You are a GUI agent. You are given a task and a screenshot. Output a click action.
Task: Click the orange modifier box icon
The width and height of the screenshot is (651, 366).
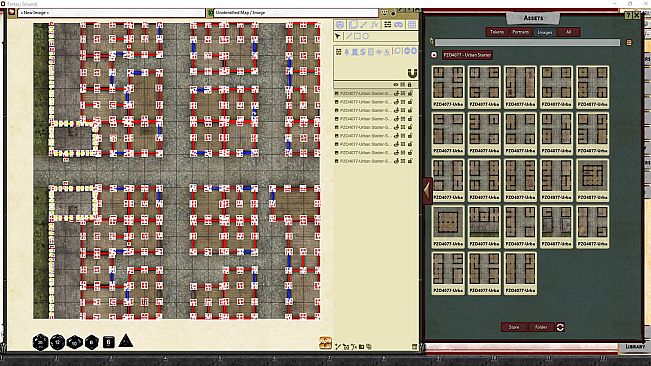tap(325, 343)
